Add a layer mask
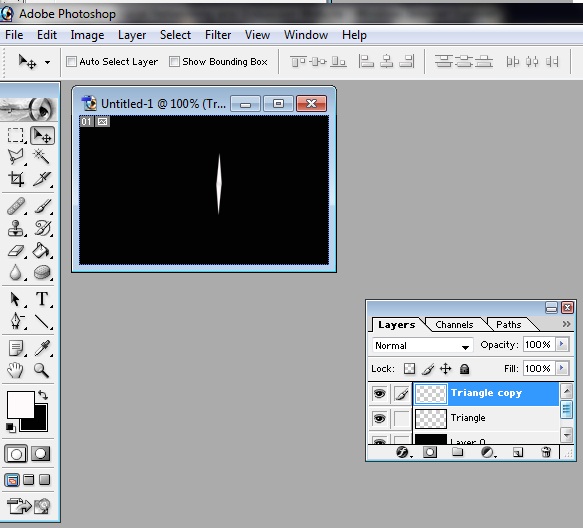Screen dimensions: 583x528 [430, 452]
